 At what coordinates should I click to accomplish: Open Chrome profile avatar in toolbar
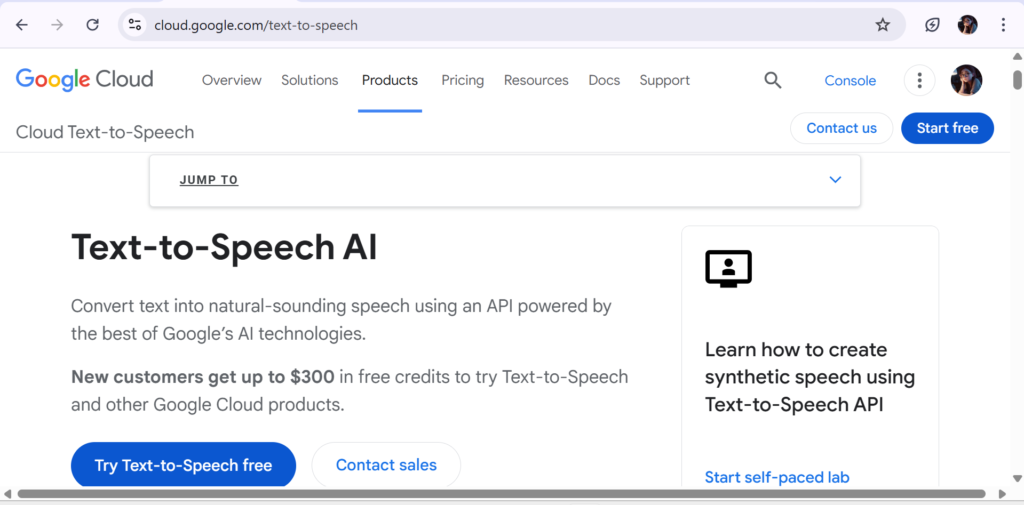tap(967, 25)
